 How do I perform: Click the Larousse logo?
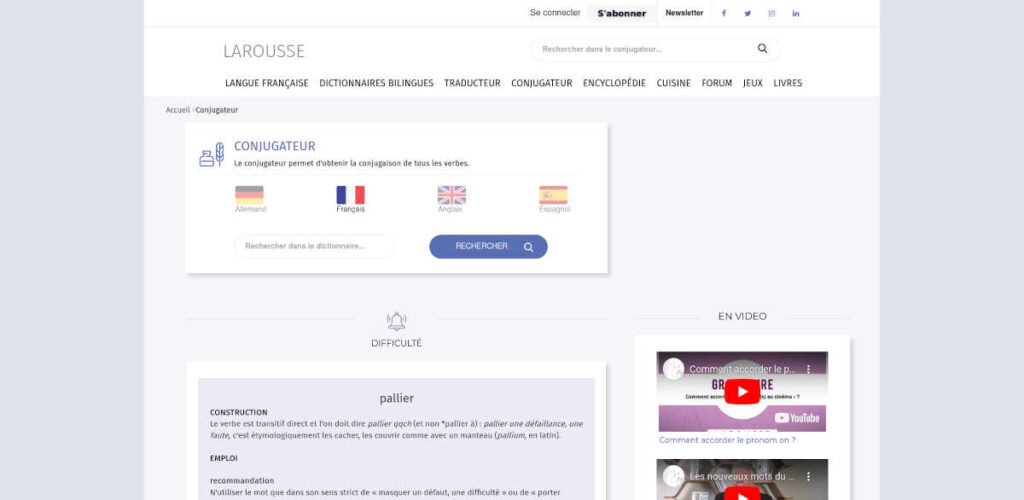pyautogui.click(x=264, y=51)
